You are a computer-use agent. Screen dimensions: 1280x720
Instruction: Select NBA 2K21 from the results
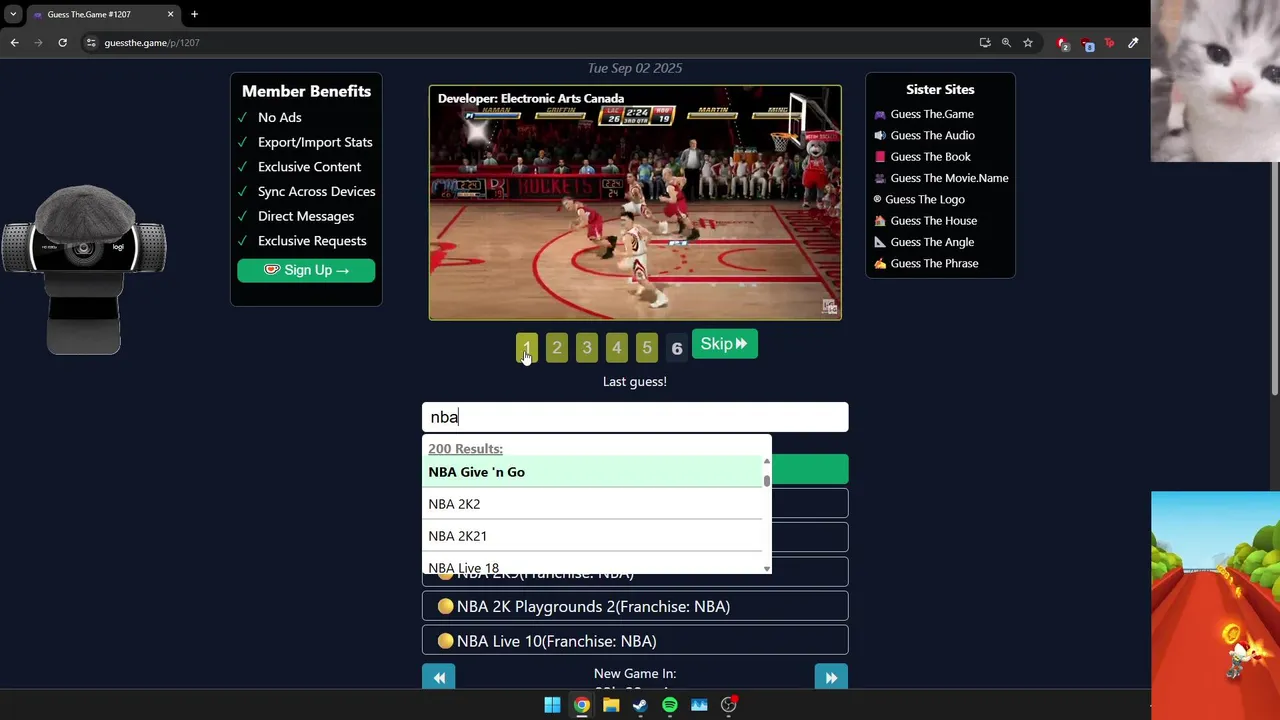coord(592,536)
